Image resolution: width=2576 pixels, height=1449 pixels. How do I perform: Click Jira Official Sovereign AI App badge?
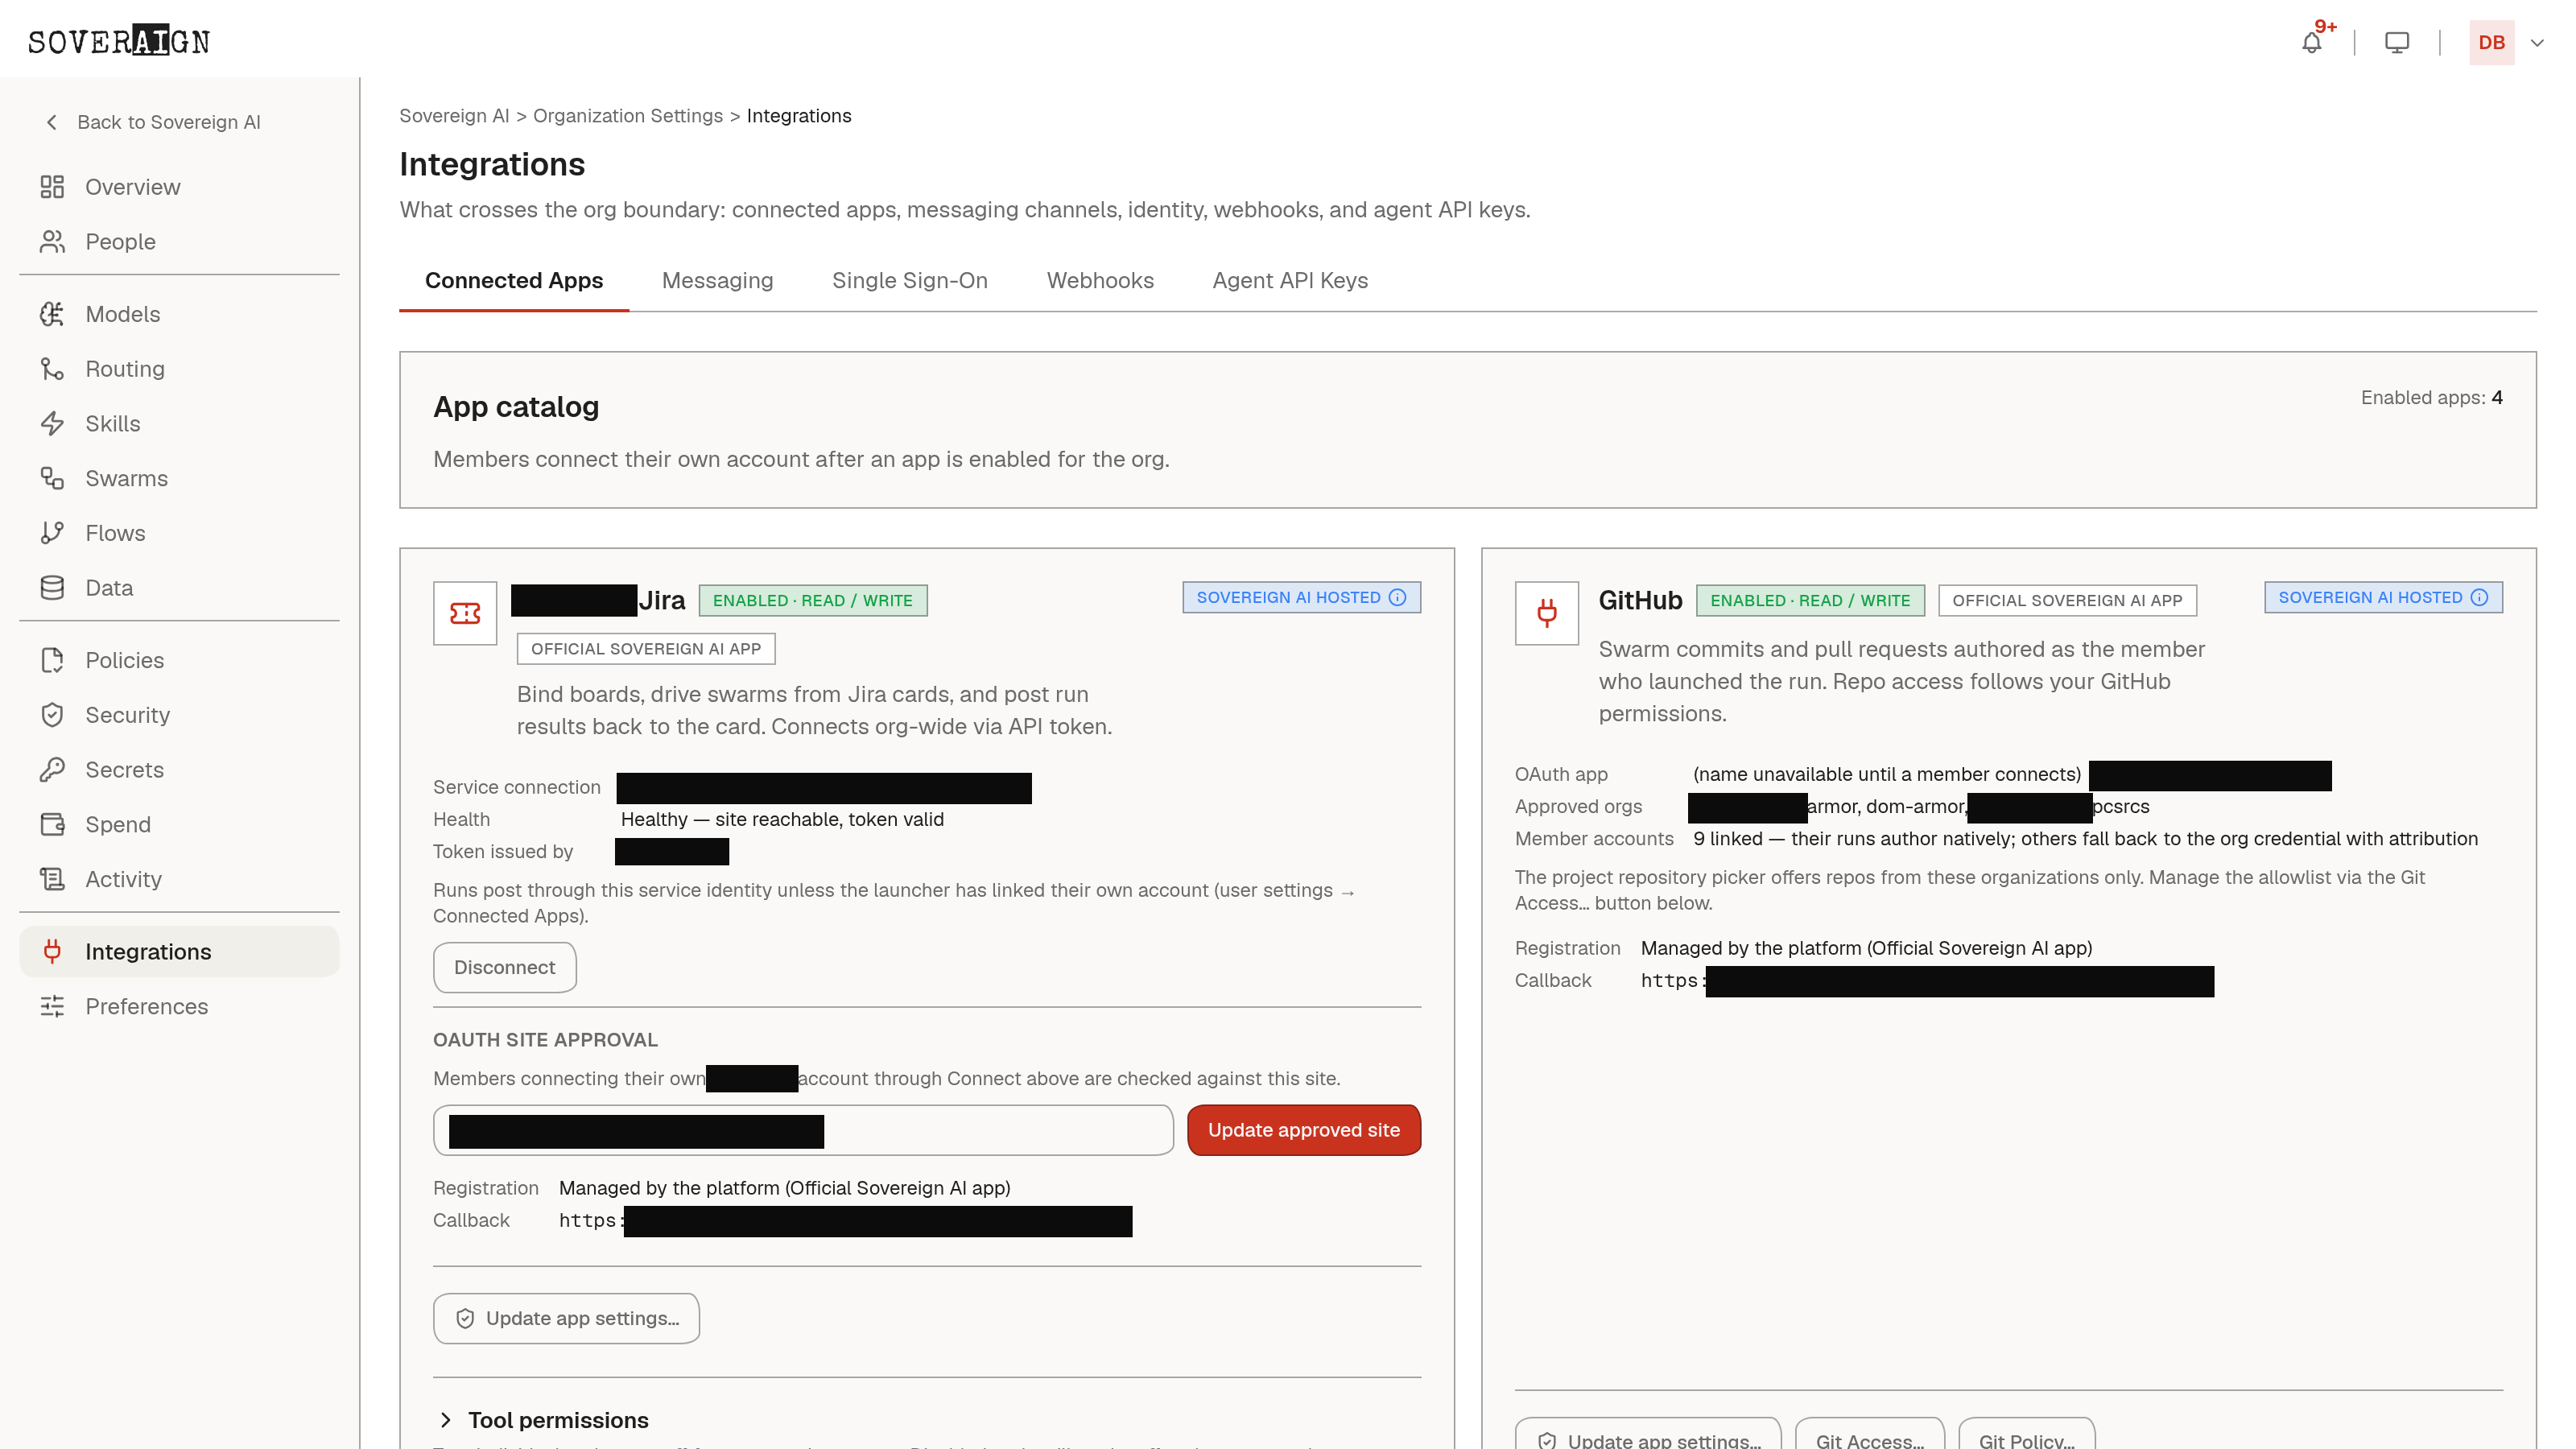pyautogui.click(x=646, y=649)
